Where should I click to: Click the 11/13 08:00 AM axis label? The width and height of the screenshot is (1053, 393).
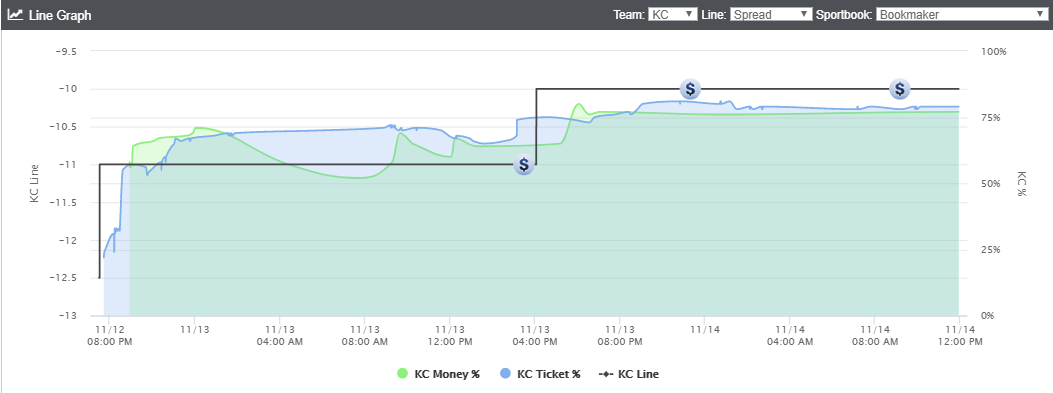365,335
